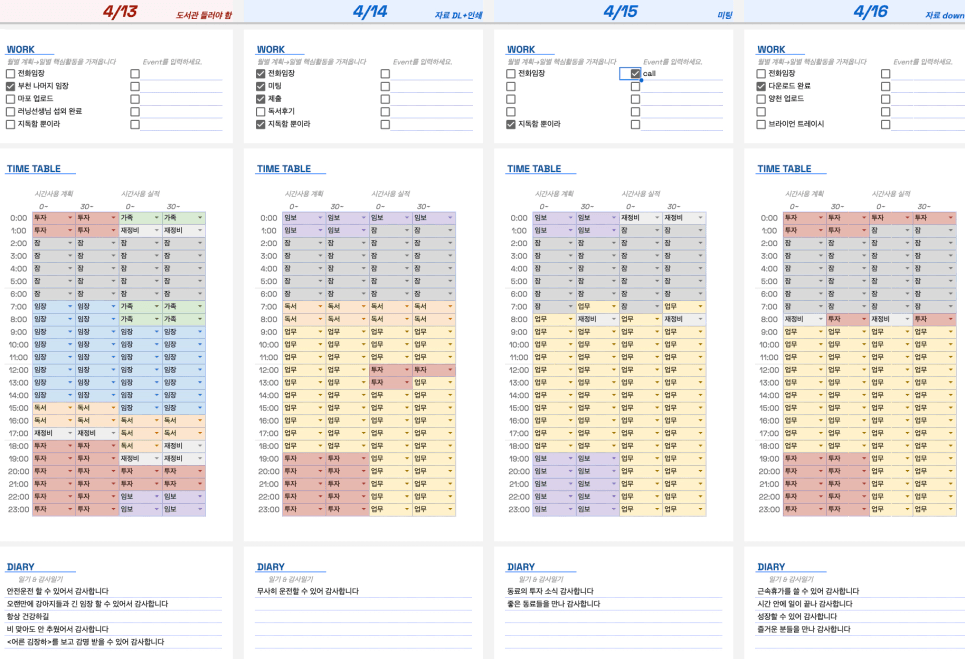Viewport: 965px width, 659px height.
Task: Open 4/13 0:00 first plan column dropdown
Action: point(71,218)
